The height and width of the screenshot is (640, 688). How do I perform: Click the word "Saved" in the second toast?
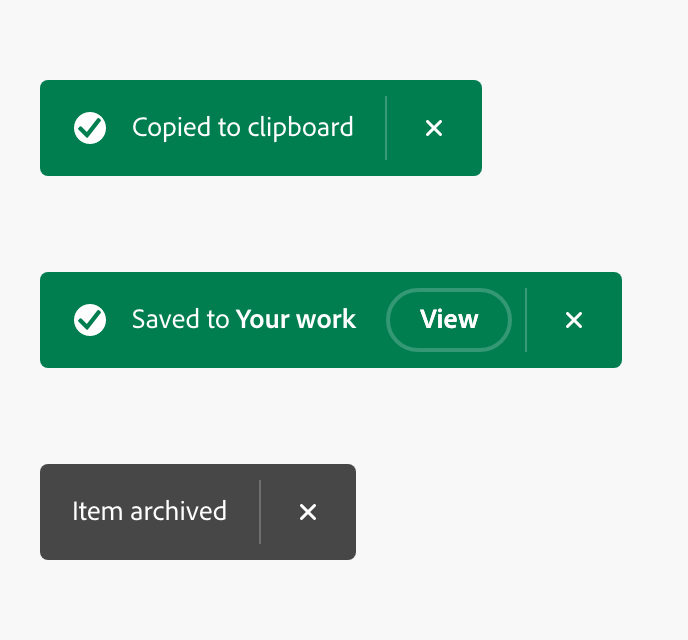point(166,320)
